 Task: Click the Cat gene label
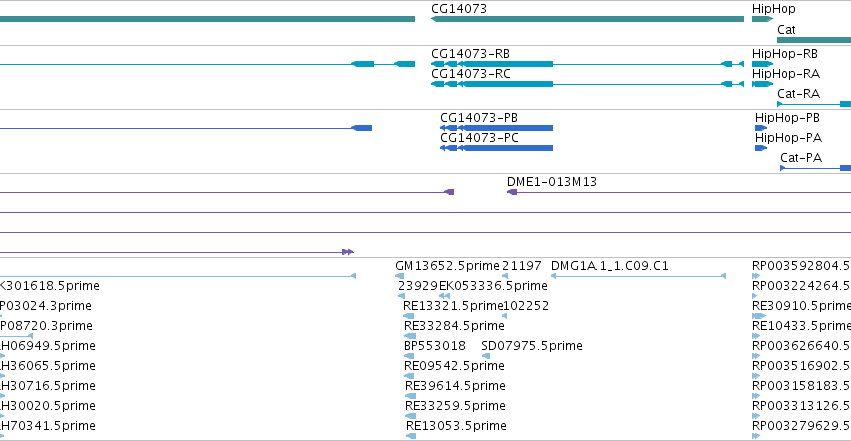(x=786, y=30)
